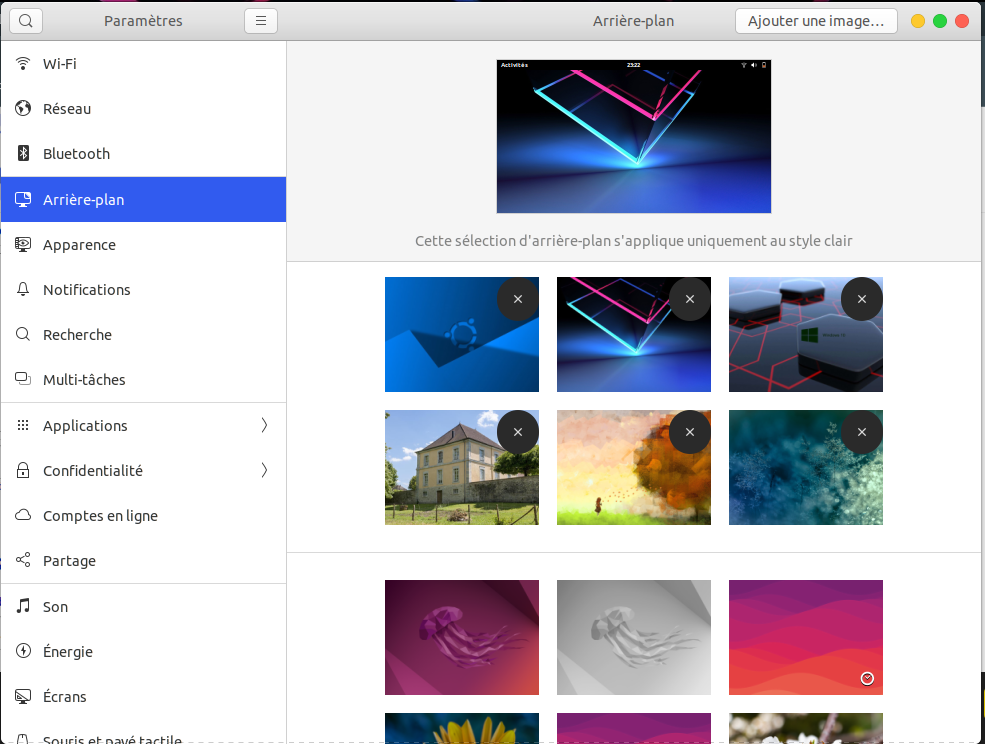Remove the blue Ubuntu logo wallpaper
Screen dimensions: 985x744
[x=518, y=299]
